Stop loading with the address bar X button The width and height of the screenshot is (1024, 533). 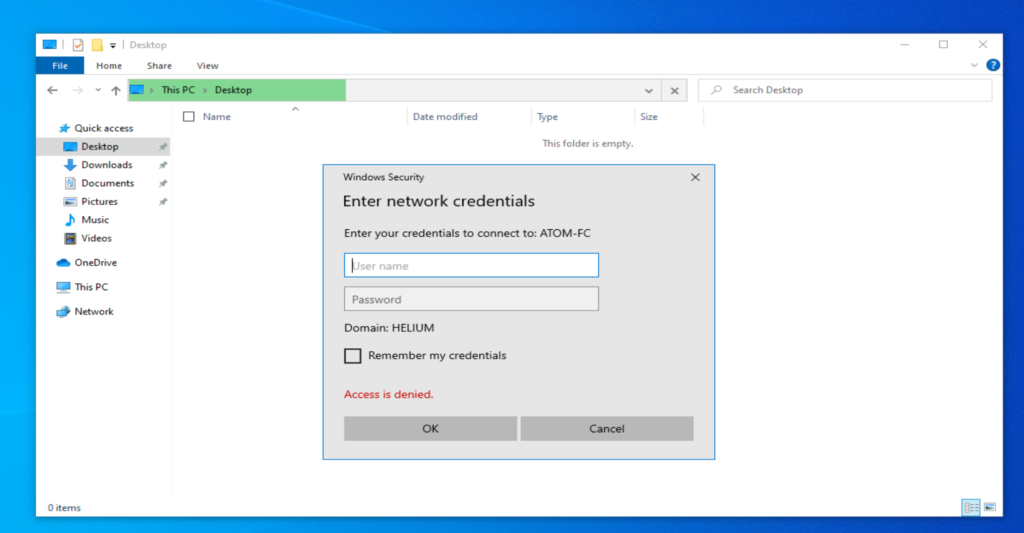click(675, 90)
